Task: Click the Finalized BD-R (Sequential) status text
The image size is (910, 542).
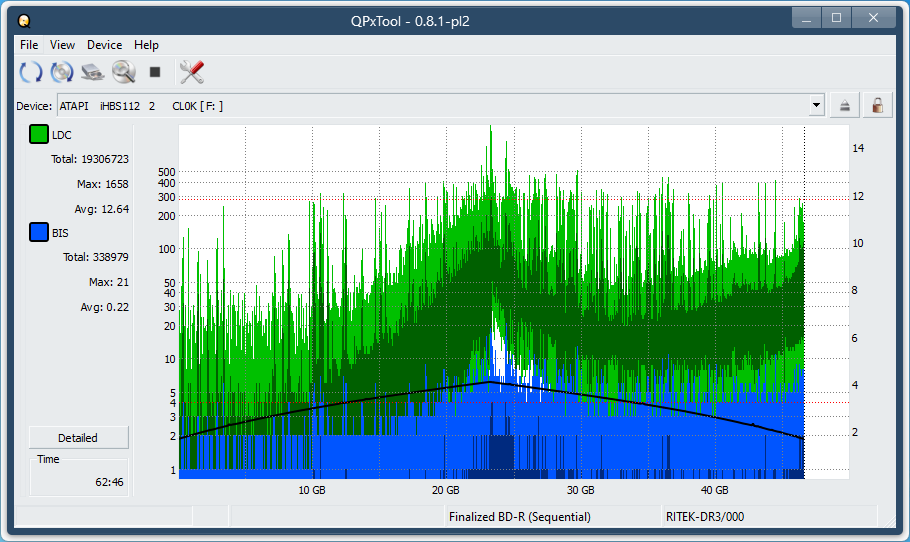Action: [519, 516]
